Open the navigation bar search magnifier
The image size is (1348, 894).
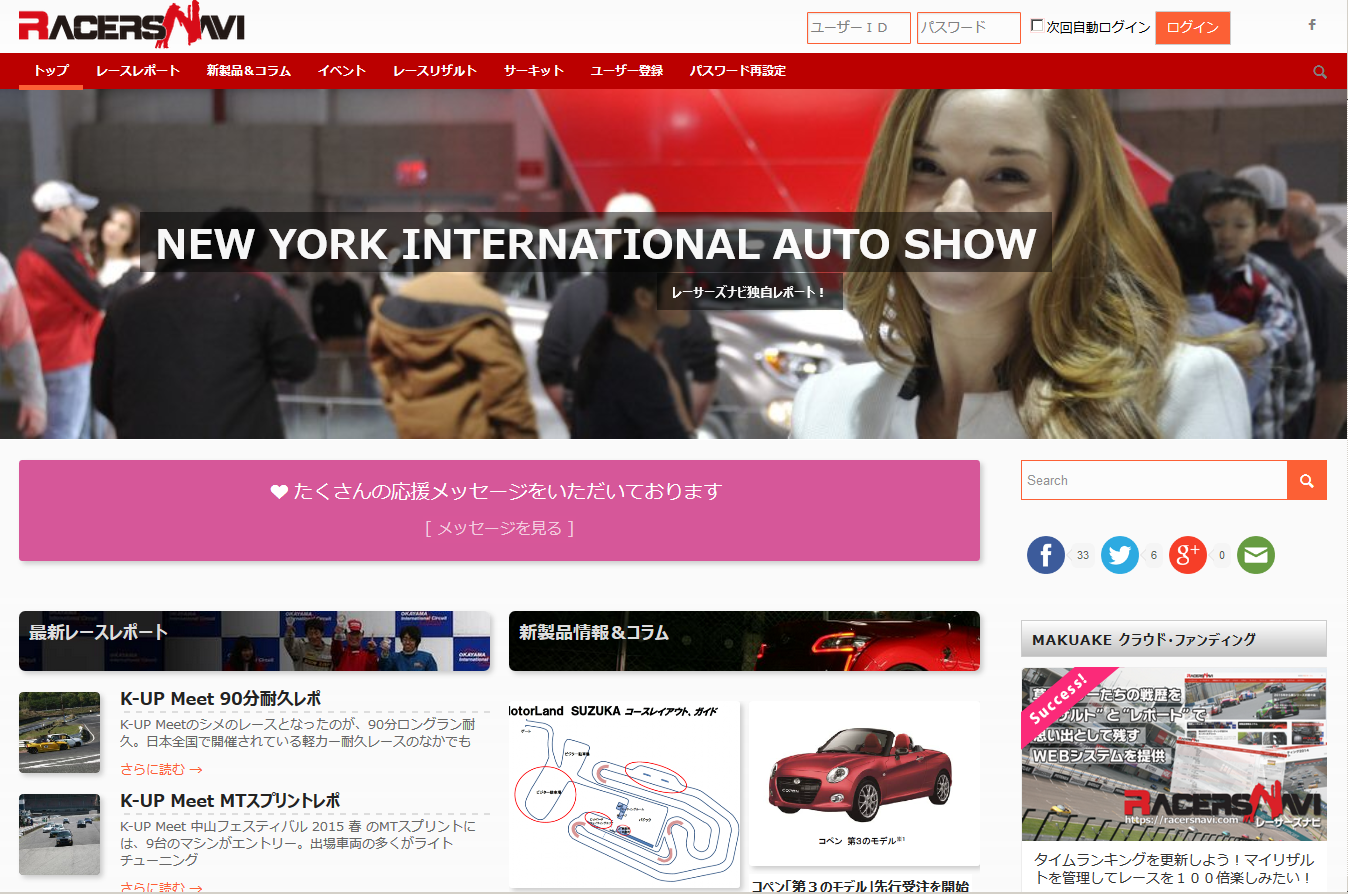(1320, 72)
